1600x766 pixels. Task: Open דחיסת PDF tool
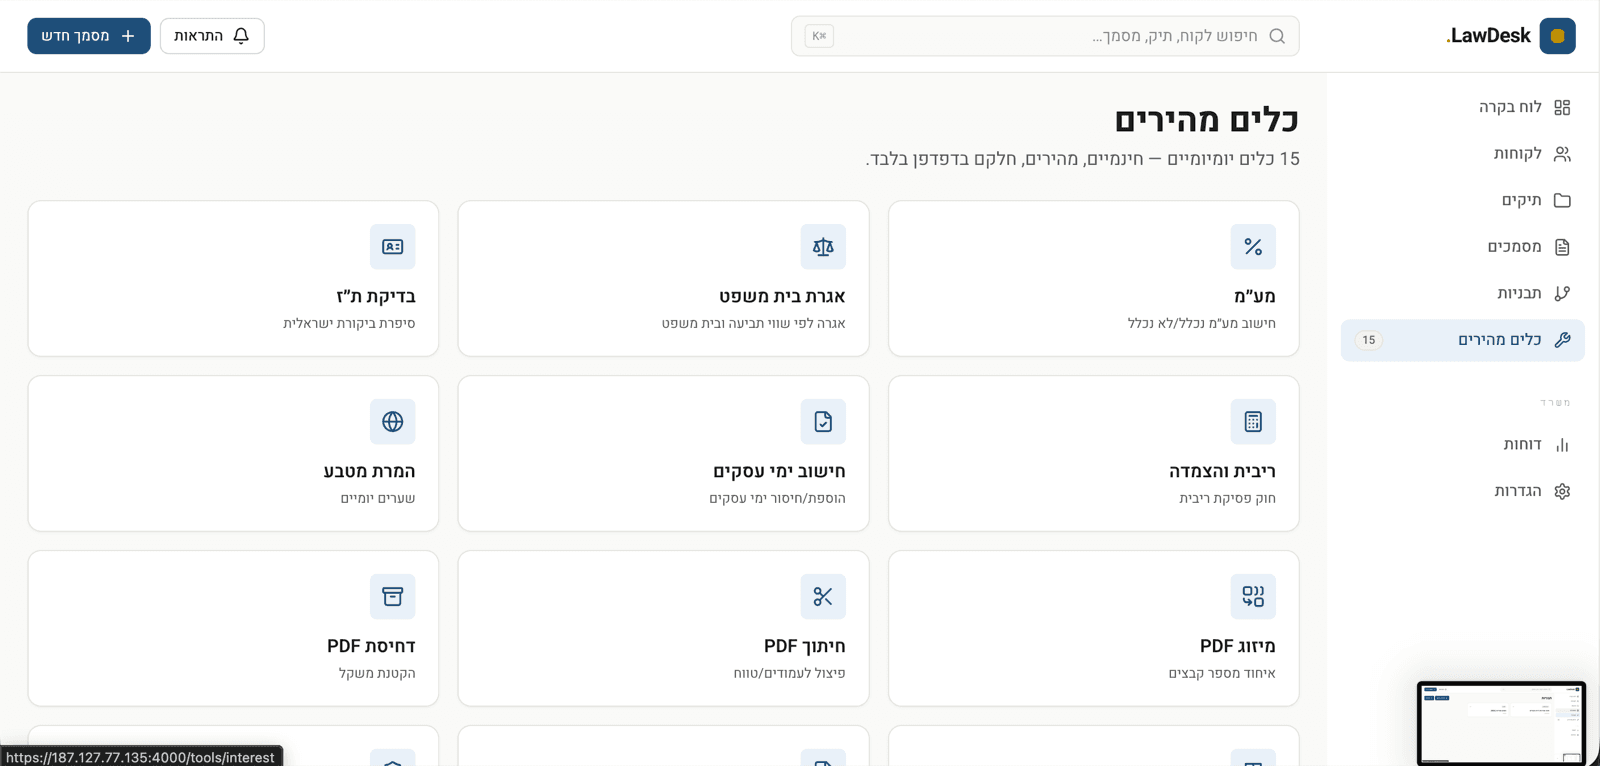[x=371, y=646]
